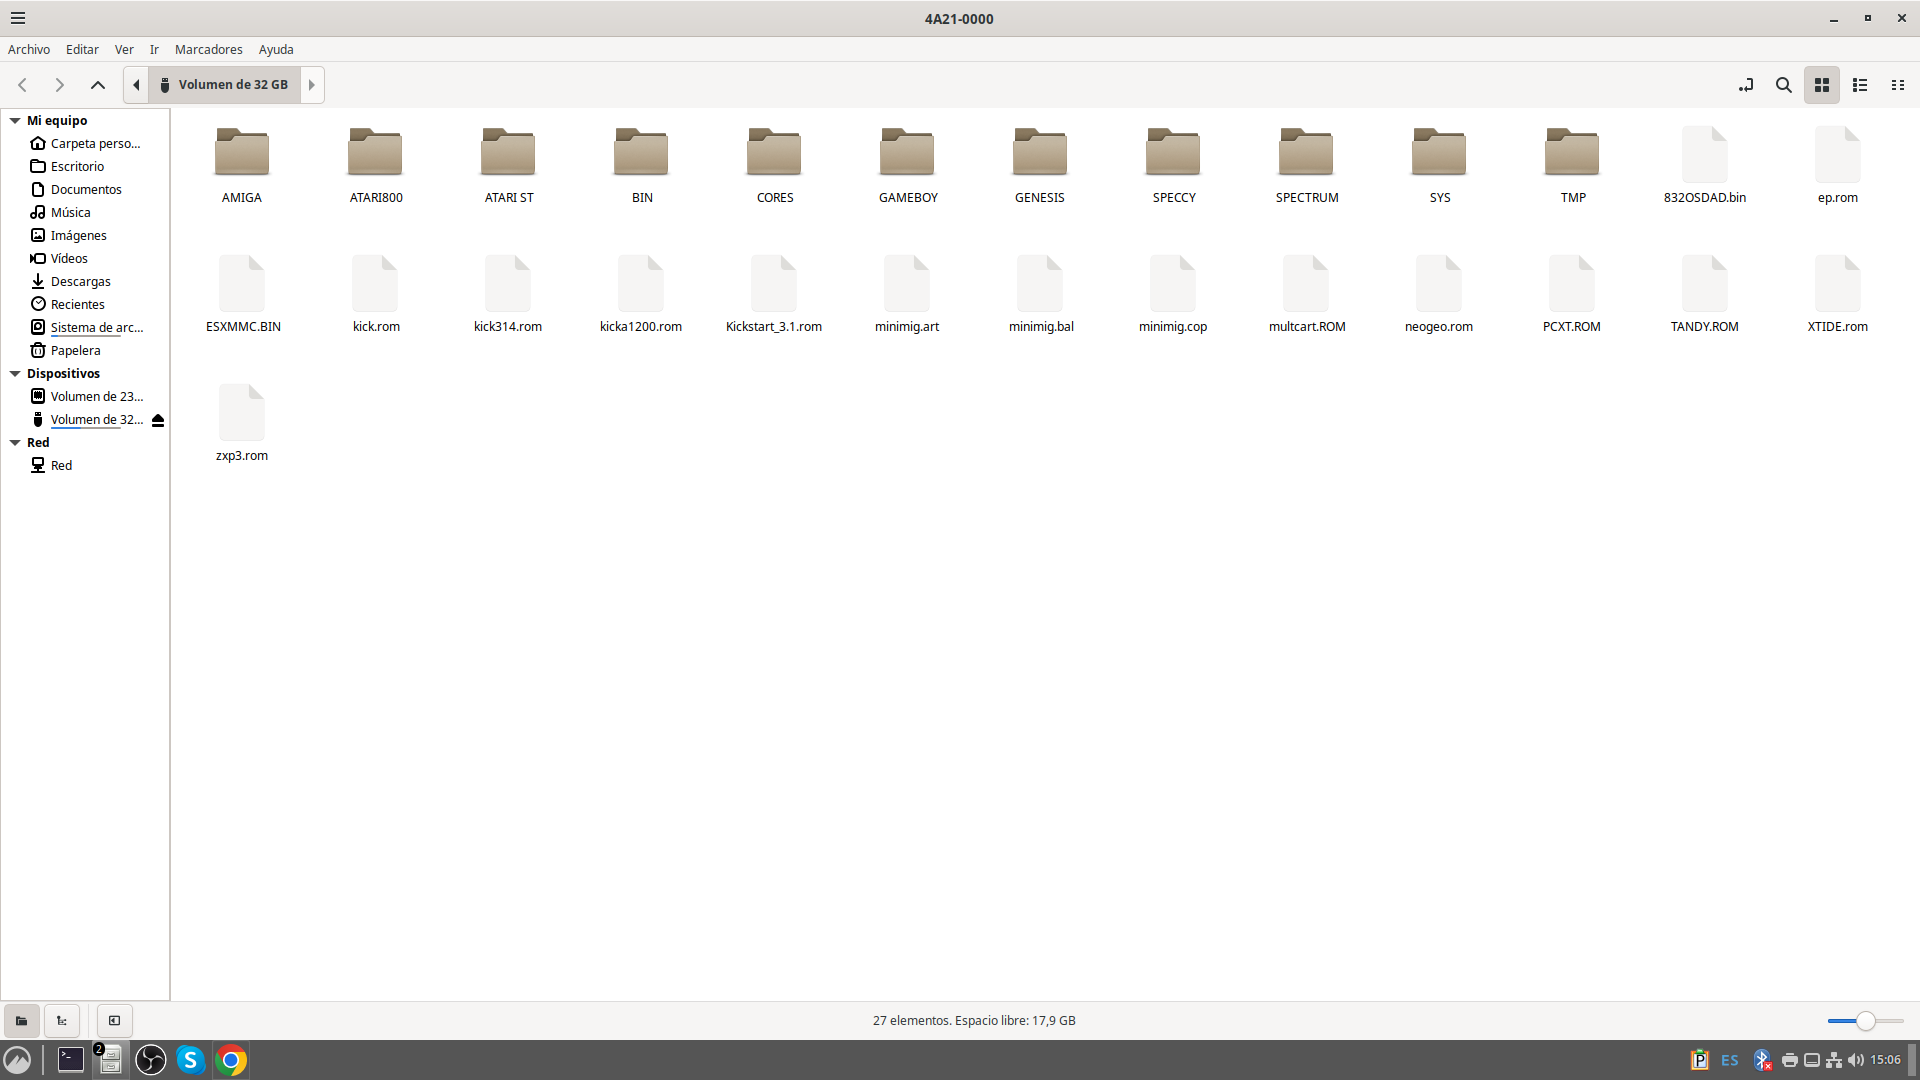Collapse the Mi equipo section
This screenshot has height=1080, width=1920.
15,121
